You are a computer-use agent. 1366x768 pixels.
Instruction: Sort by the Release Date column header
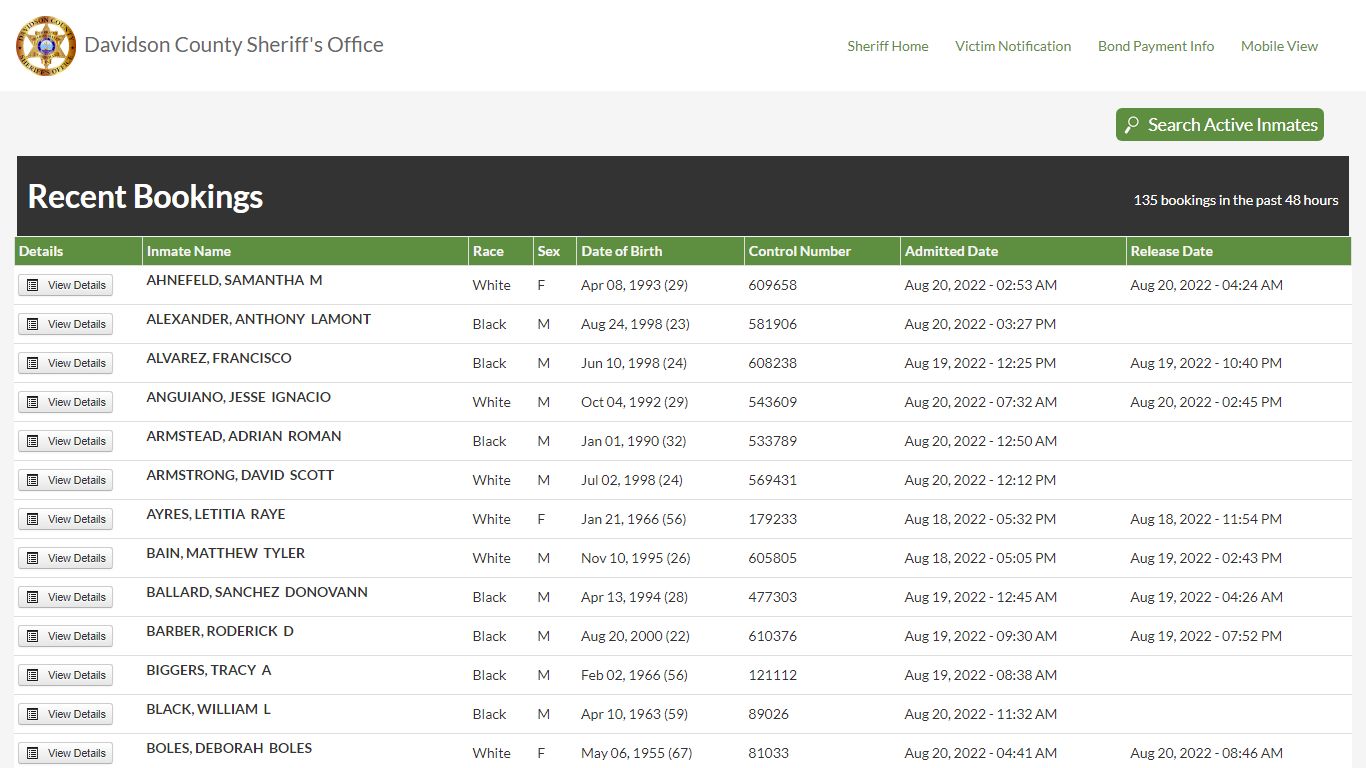(x=1238, y=251)
